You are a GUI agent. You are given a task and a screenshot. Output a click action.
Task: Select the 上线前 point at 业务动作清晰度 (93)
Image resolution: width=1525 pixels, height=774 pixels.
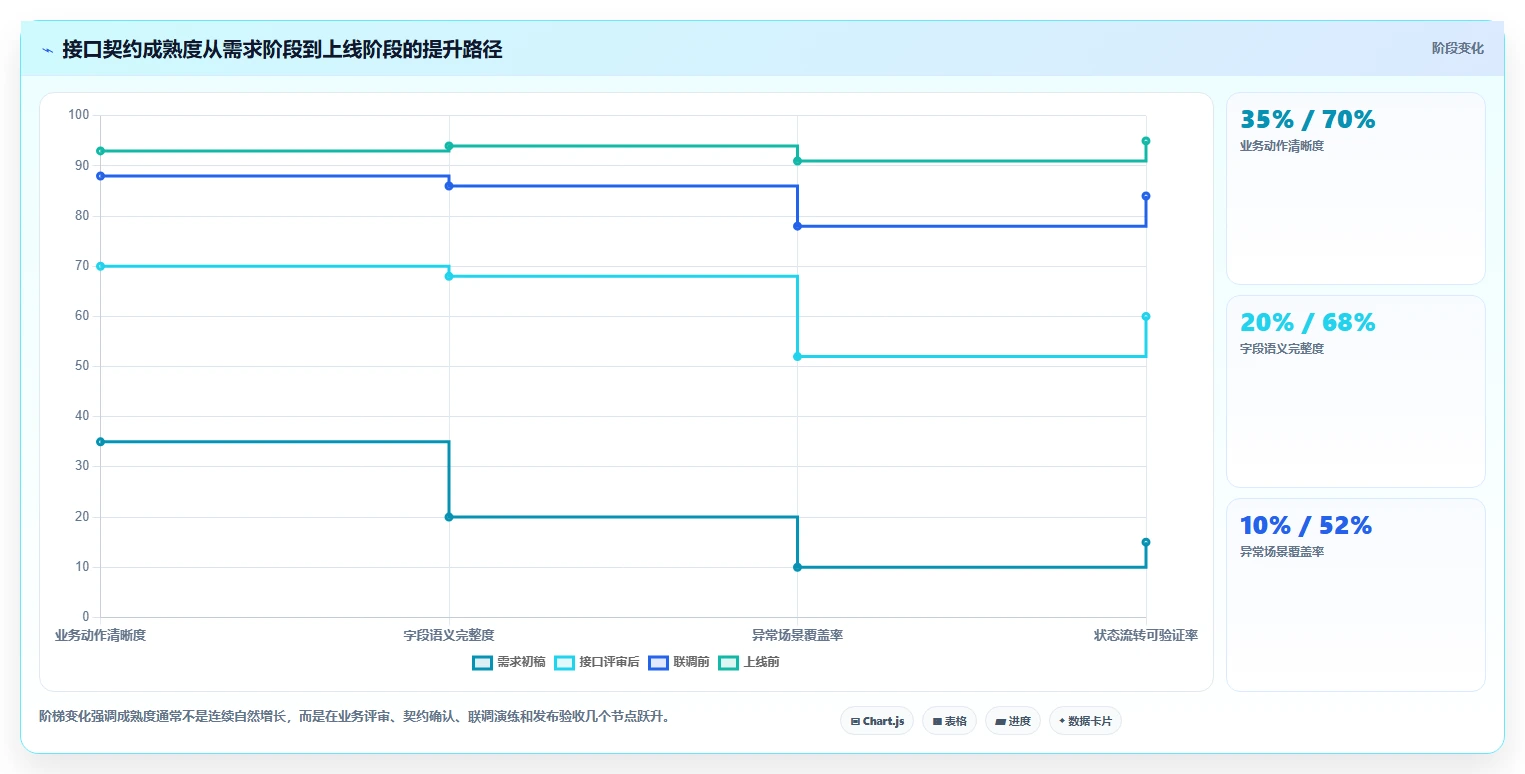point(100,151)
